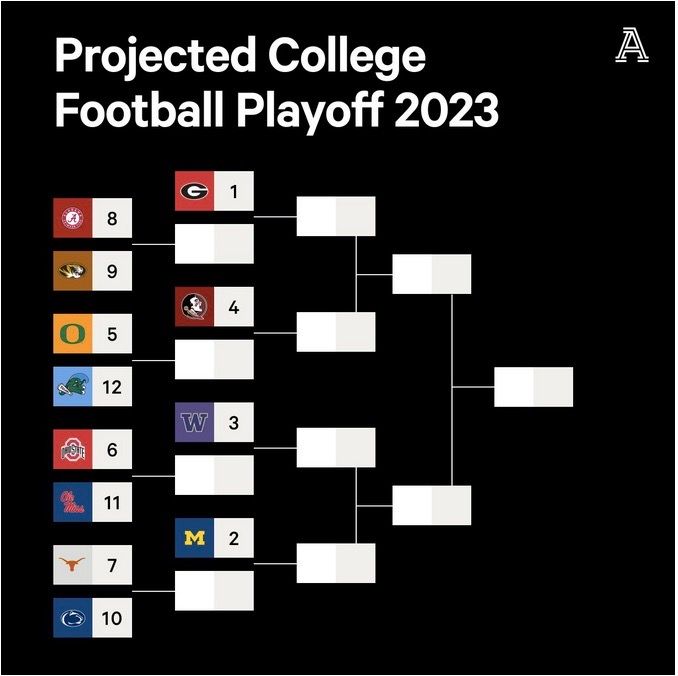
Task: Click the Alabama Crimson Tide logo
Action: 73,218
